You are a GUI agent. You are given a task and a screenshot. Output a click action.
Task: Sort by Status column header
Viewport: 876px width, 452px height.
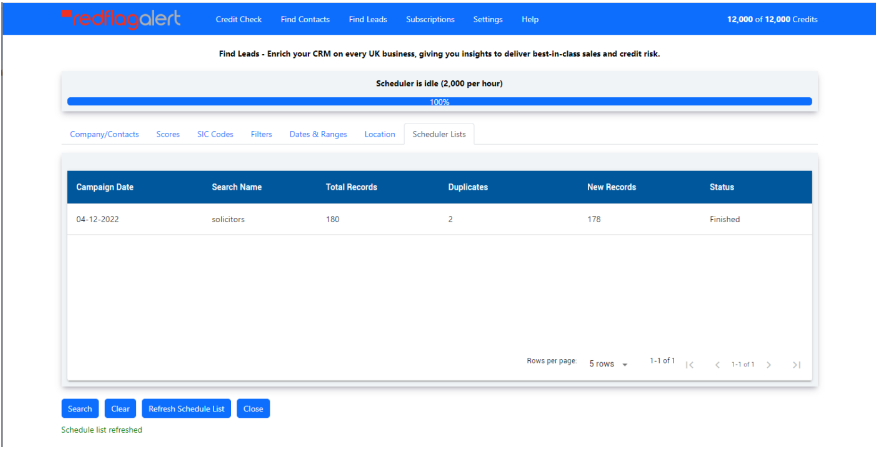[722, 188]
